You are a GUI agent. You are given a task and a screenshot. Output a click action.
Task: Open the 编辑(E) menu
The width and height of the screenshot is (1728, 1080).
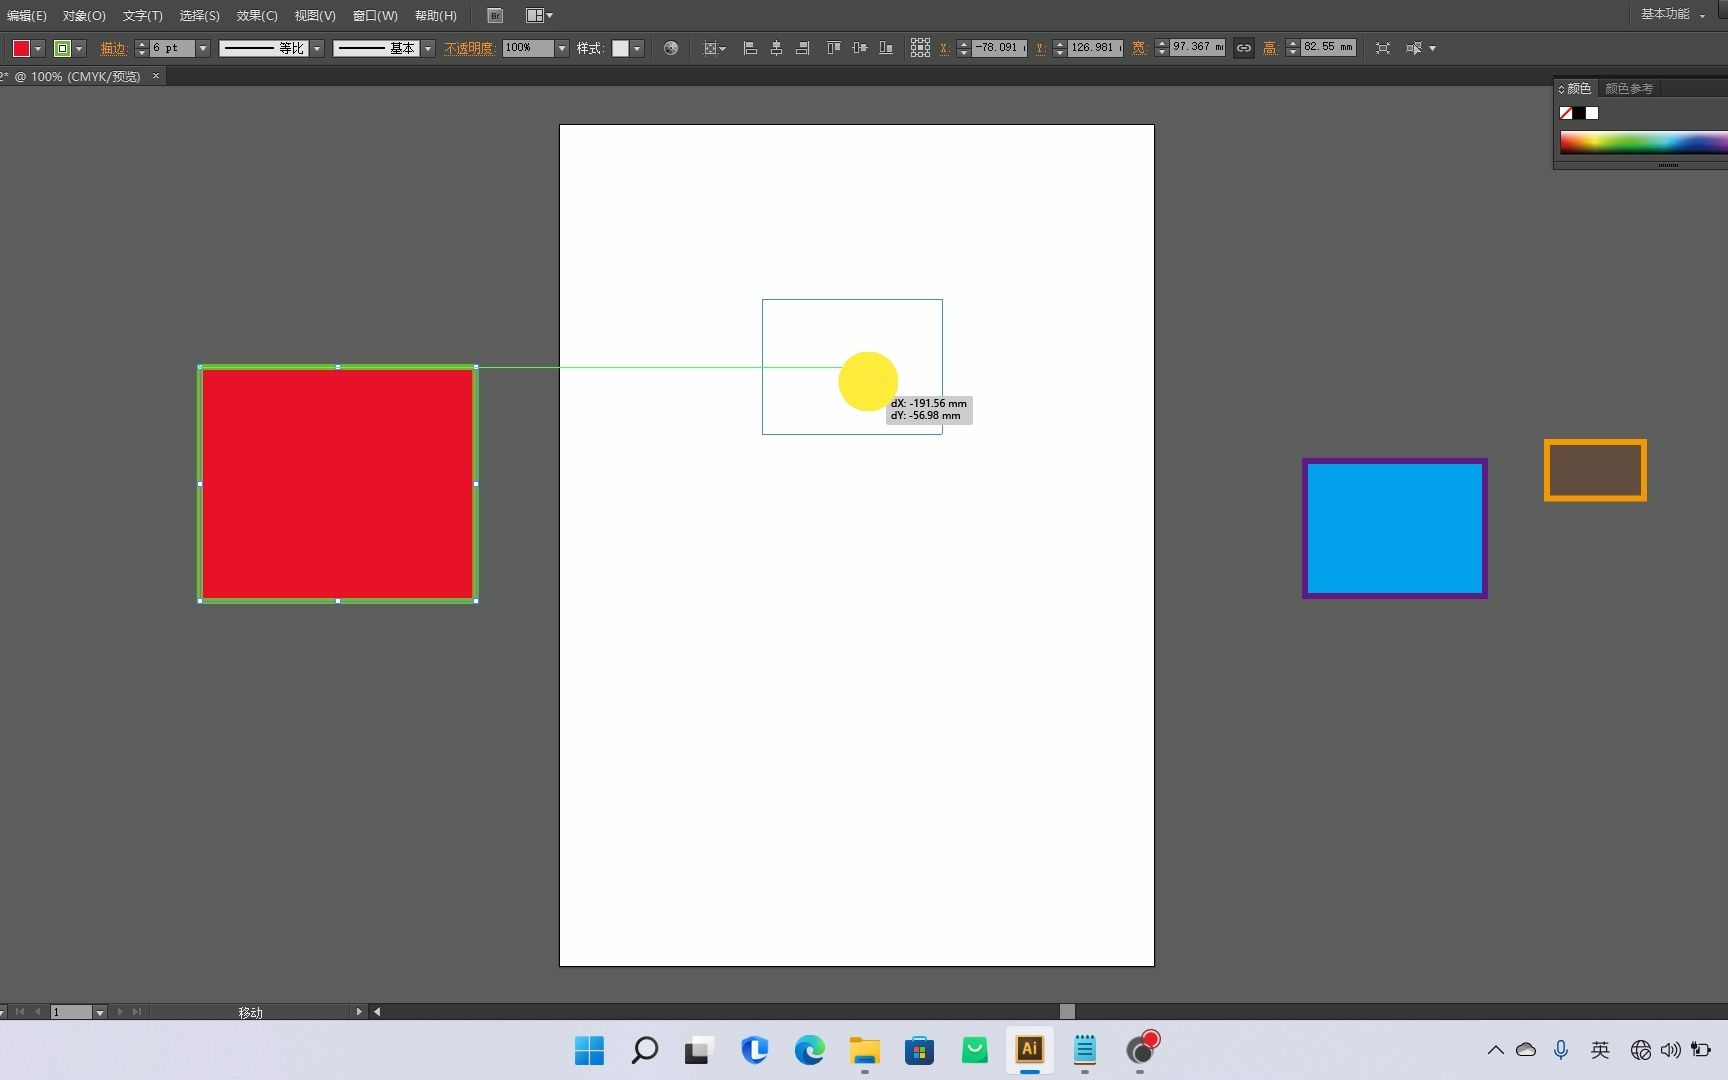click(x=26, y=16)
